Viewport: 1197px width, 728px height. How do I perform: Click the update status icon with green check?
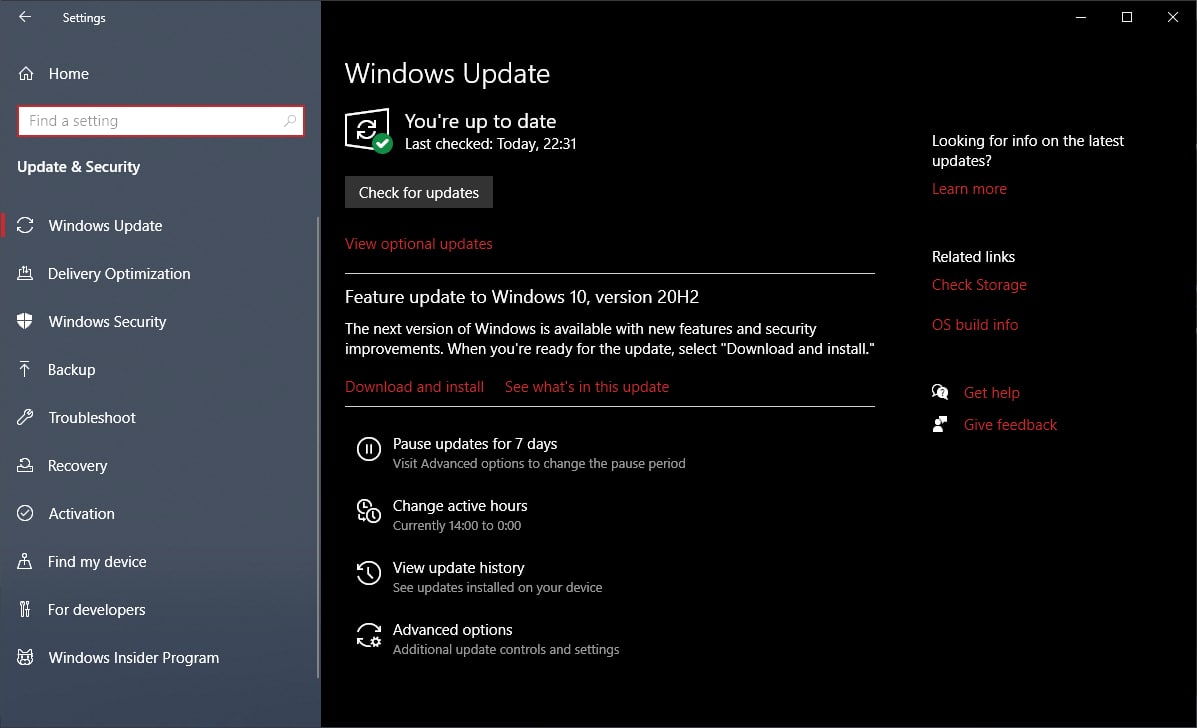coord(368,130)
